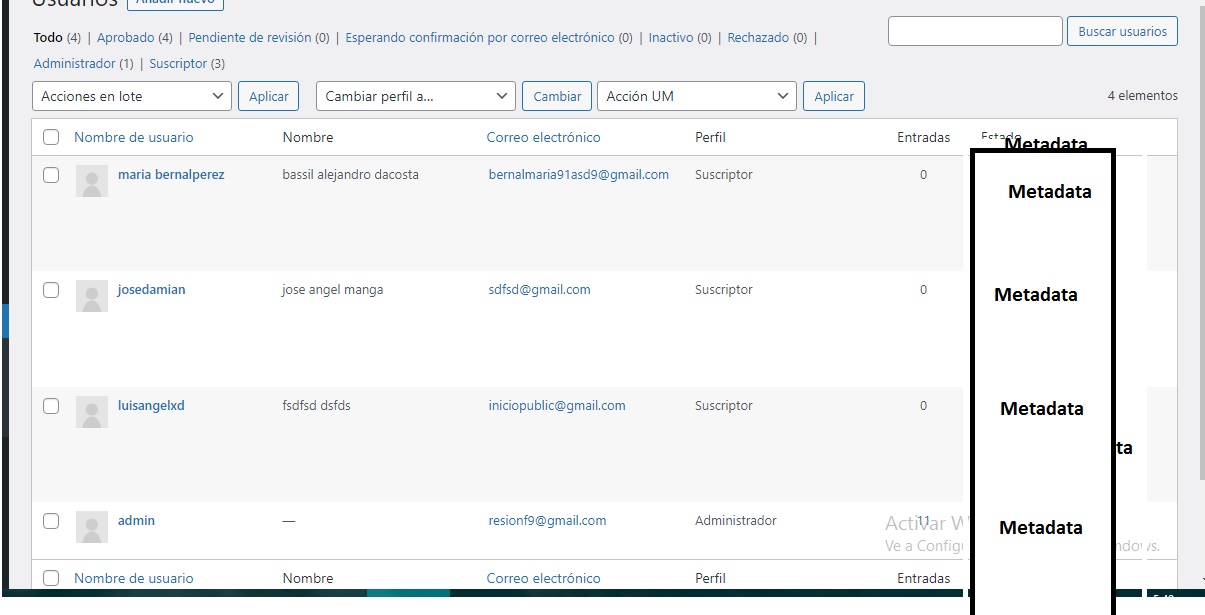This screenshot has width=1205, height=615.
Task: Click the resionf9@gmail.com email link
Action: [x=547, y=521]
